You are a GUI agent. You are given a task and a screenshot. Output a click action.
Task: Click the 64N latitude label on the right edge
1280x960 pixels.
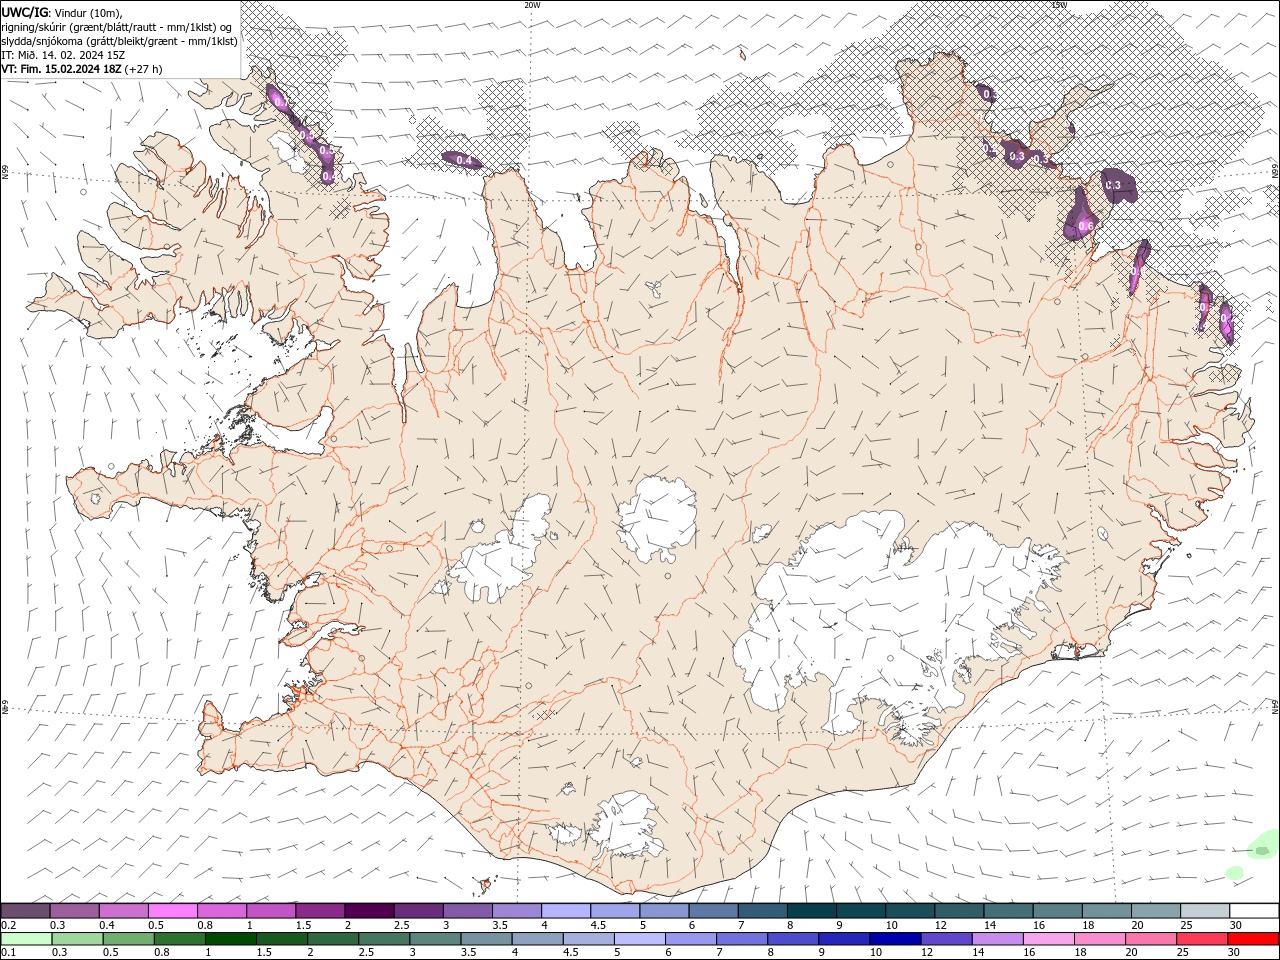(1275, 705)
